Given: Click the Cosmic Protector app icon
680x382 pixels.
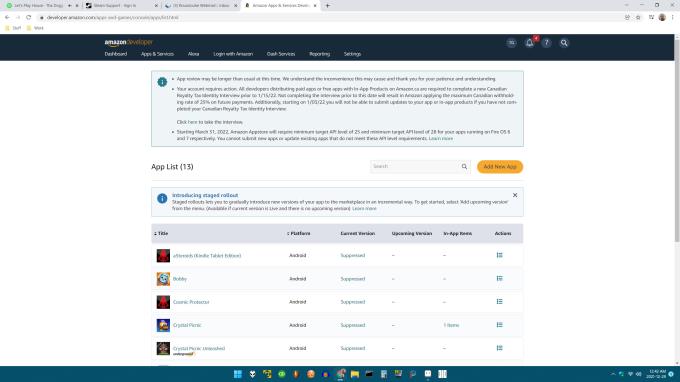Looking at the screenshot, I should click(163, 302).
